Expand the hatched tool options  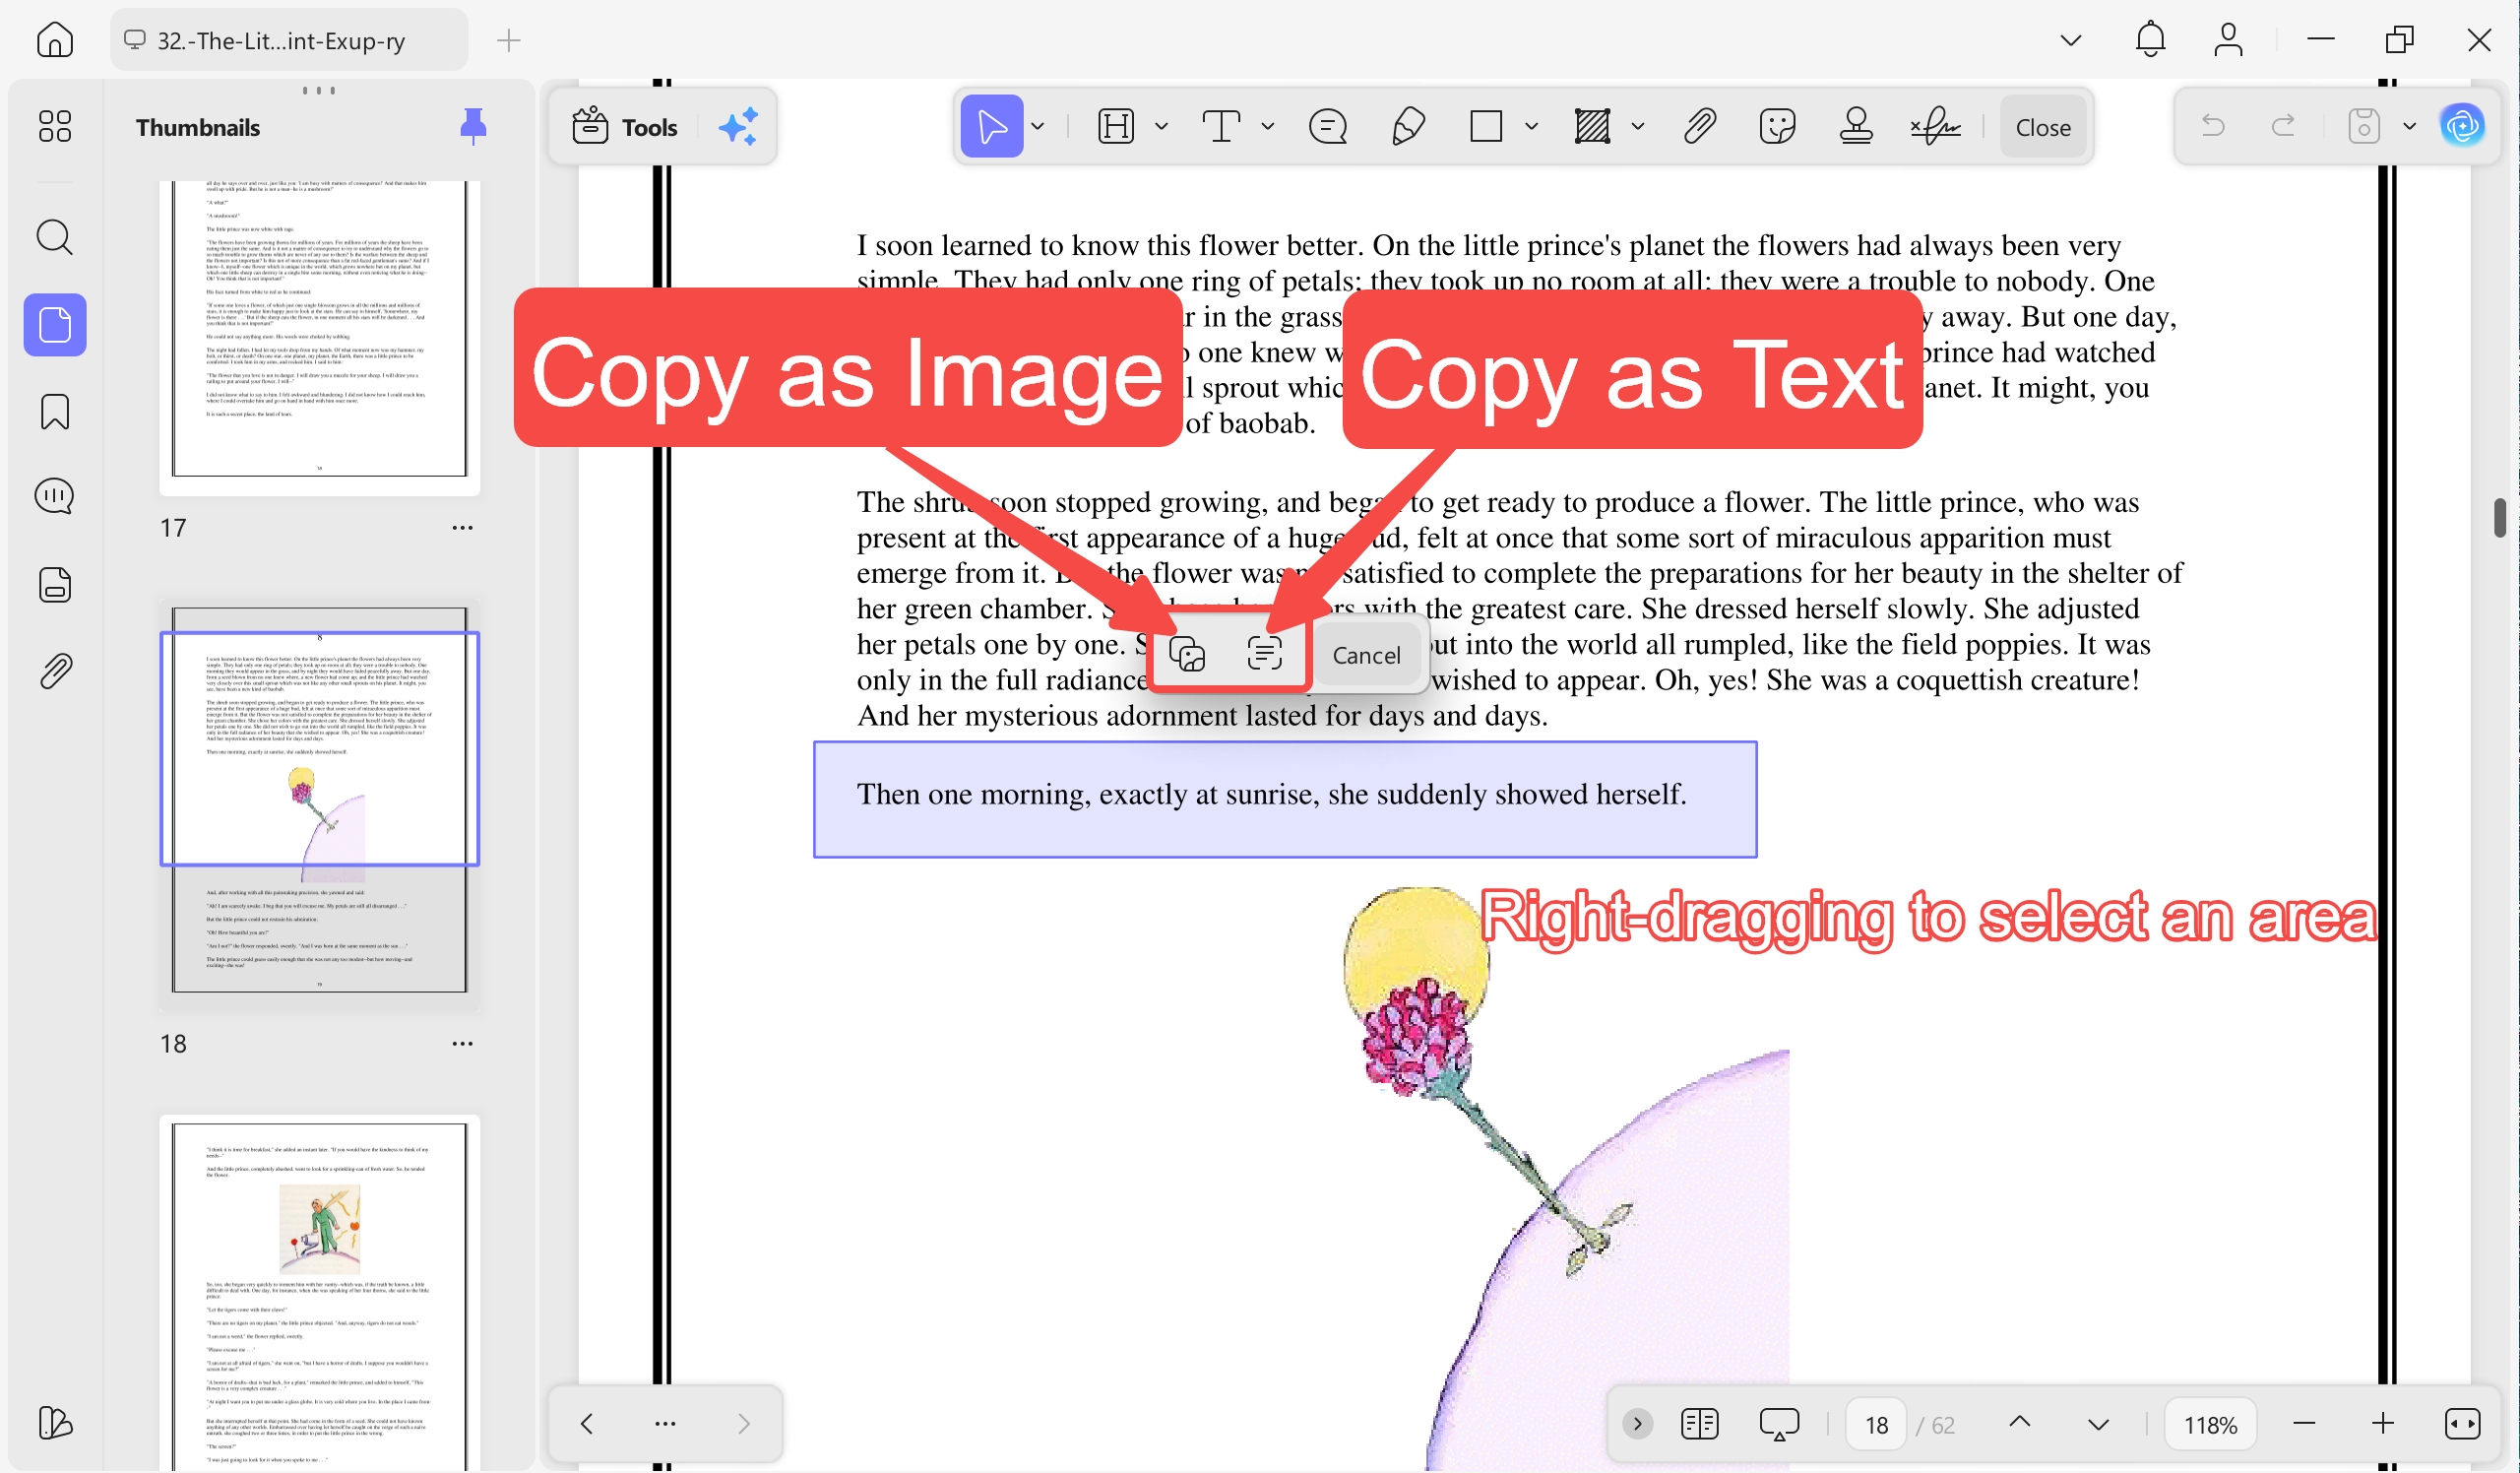[1637, 127]
